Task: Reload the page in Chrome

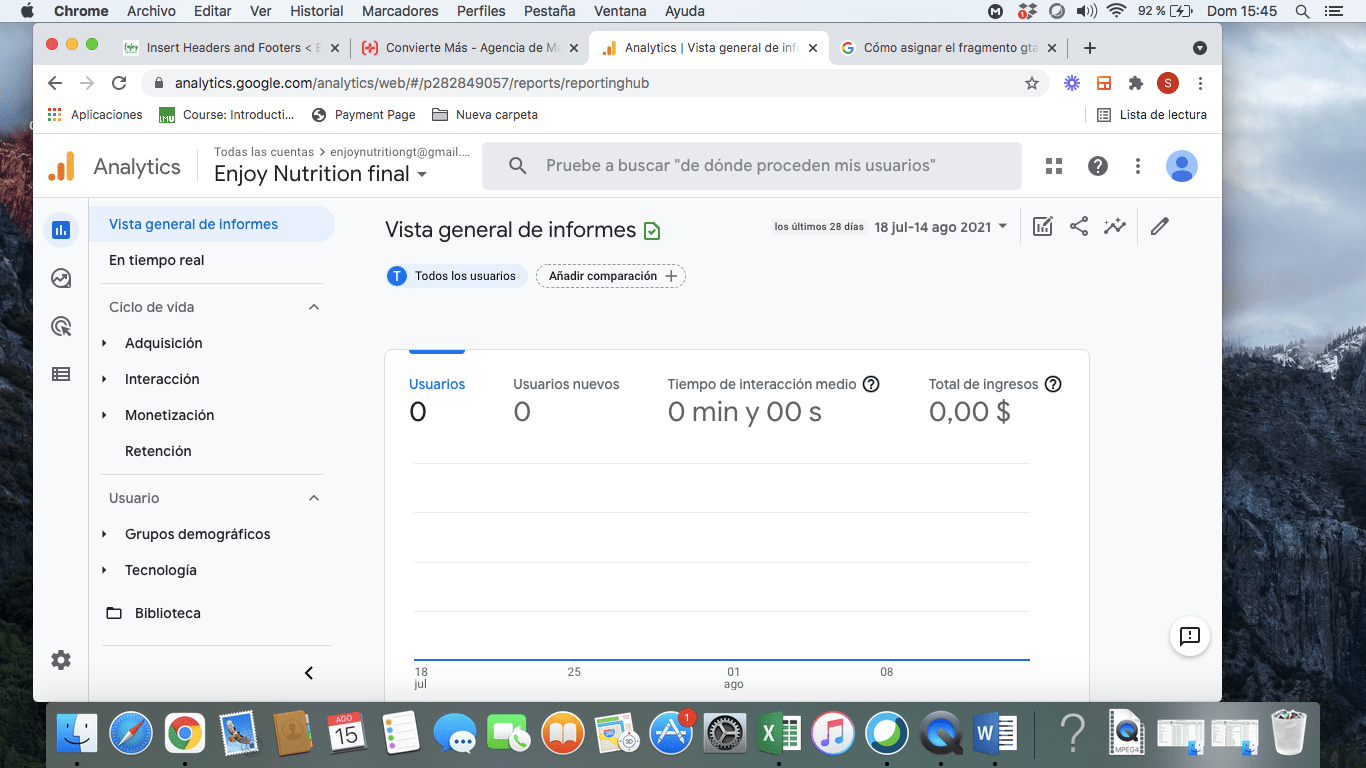Action: point(119,83)
